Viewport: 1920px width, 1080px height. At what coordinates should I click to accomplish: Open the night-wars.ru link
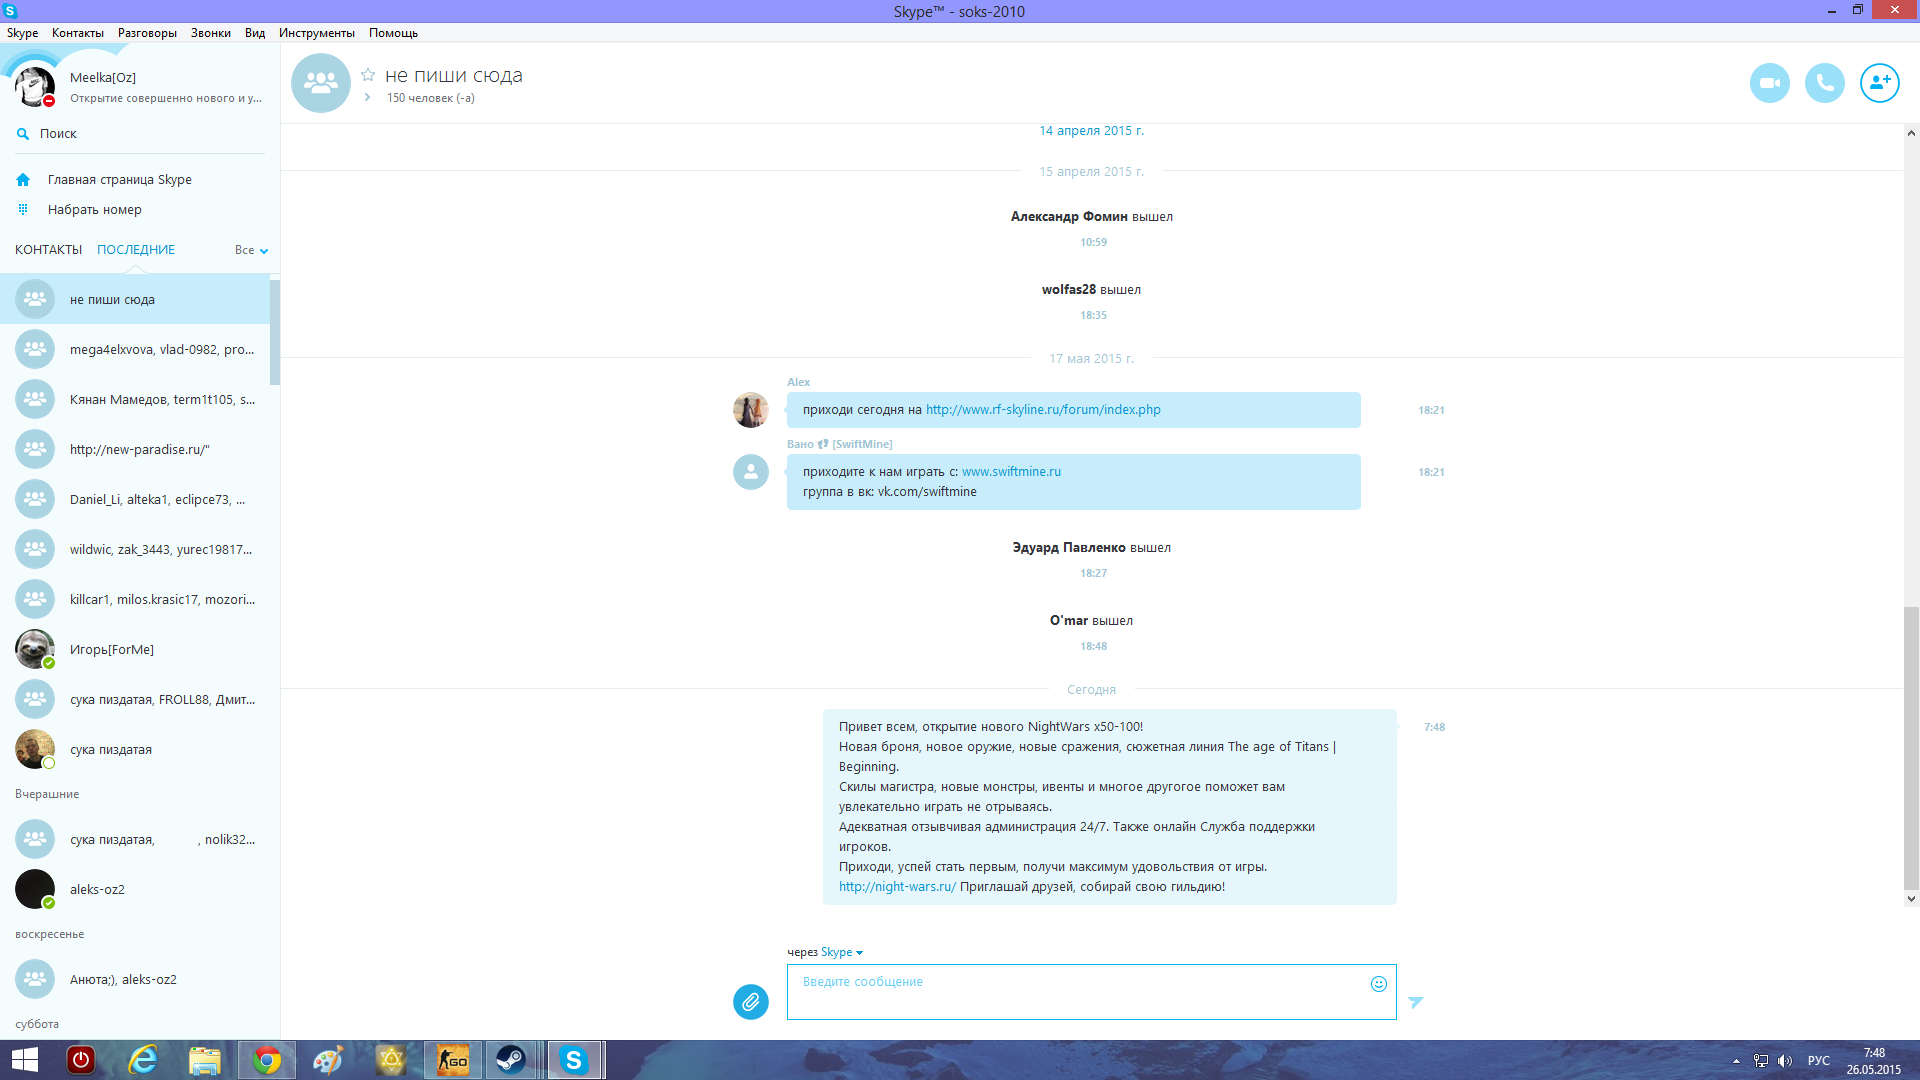(x=897, y=887)
